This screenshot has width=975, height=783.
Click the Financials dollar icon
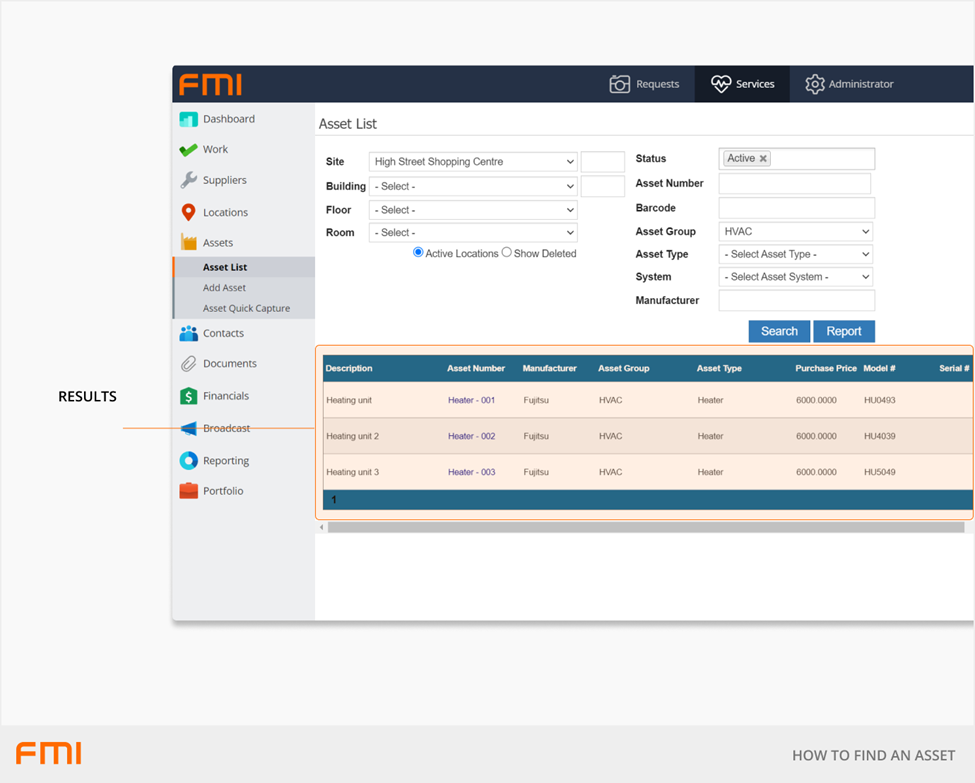(188, 396)
